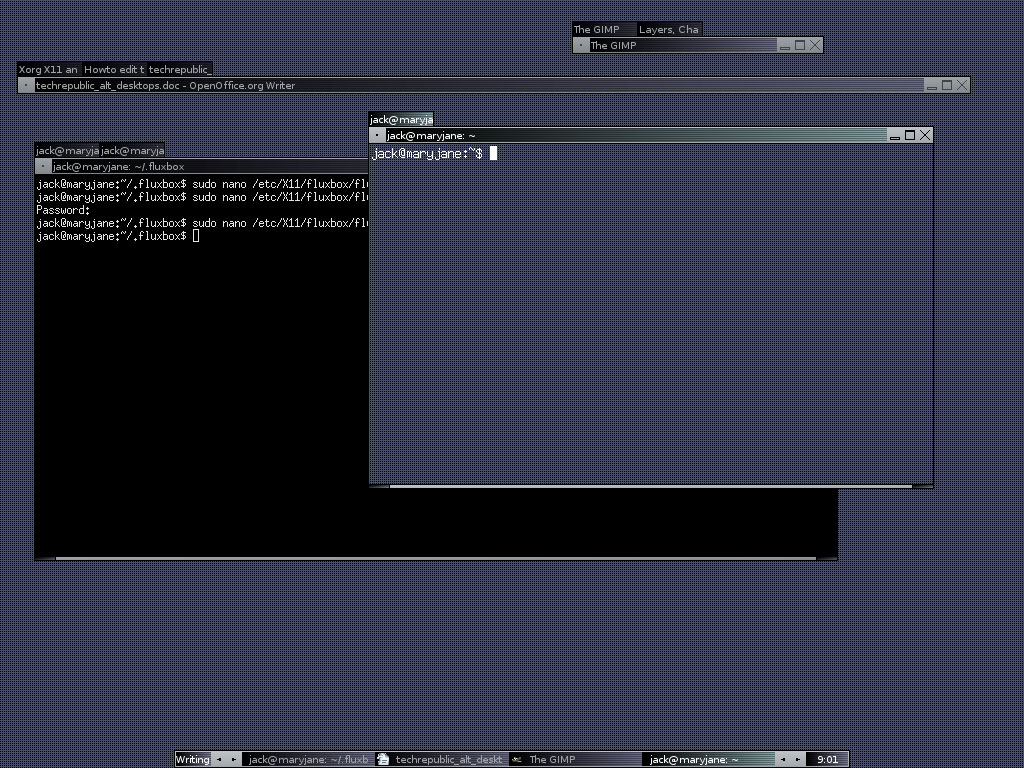This screenshot has height=768, width=1024.
Task: Minimize The GIMP window
Action: coord(785,46)
